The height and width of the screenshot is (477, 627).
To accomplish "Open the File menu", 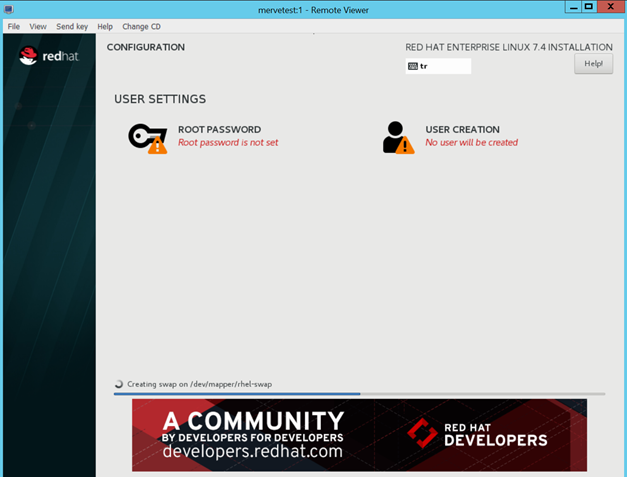I will click(14, 26).
